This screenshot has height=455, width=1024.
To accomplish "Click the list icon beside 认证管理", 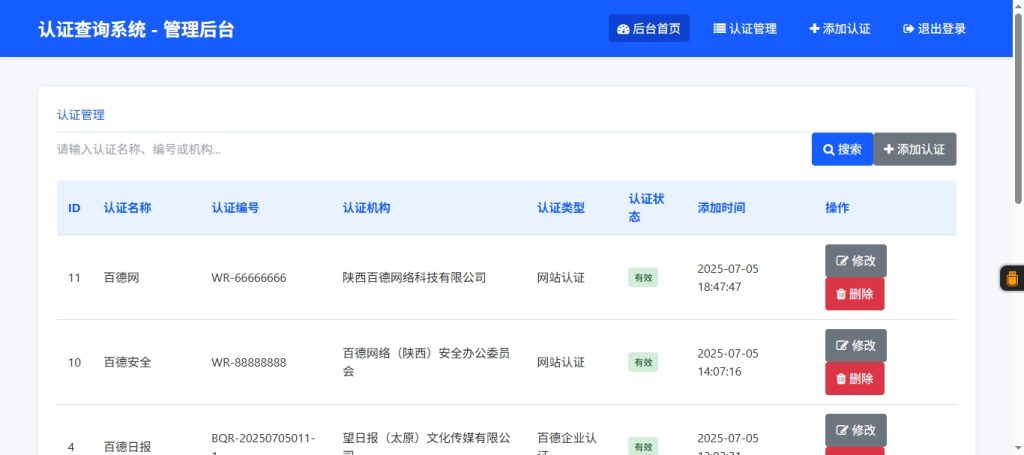I will [719, 29].
